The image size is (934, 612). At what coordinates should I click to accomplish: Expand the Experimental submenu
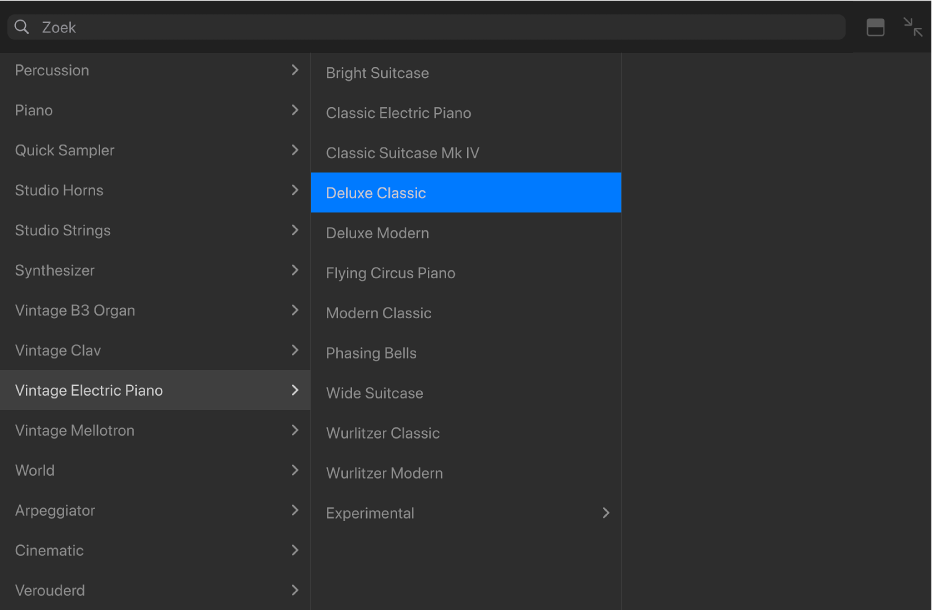605,512
